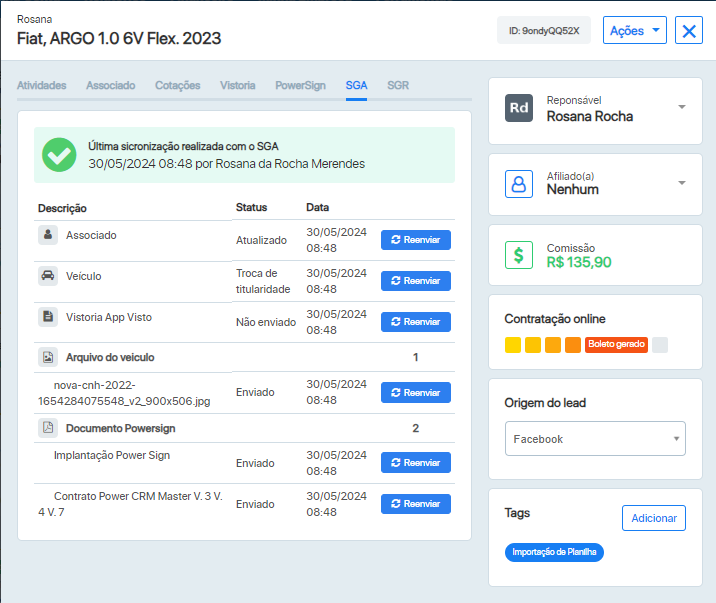Click the Adicionar tag button

pos(654,518)
